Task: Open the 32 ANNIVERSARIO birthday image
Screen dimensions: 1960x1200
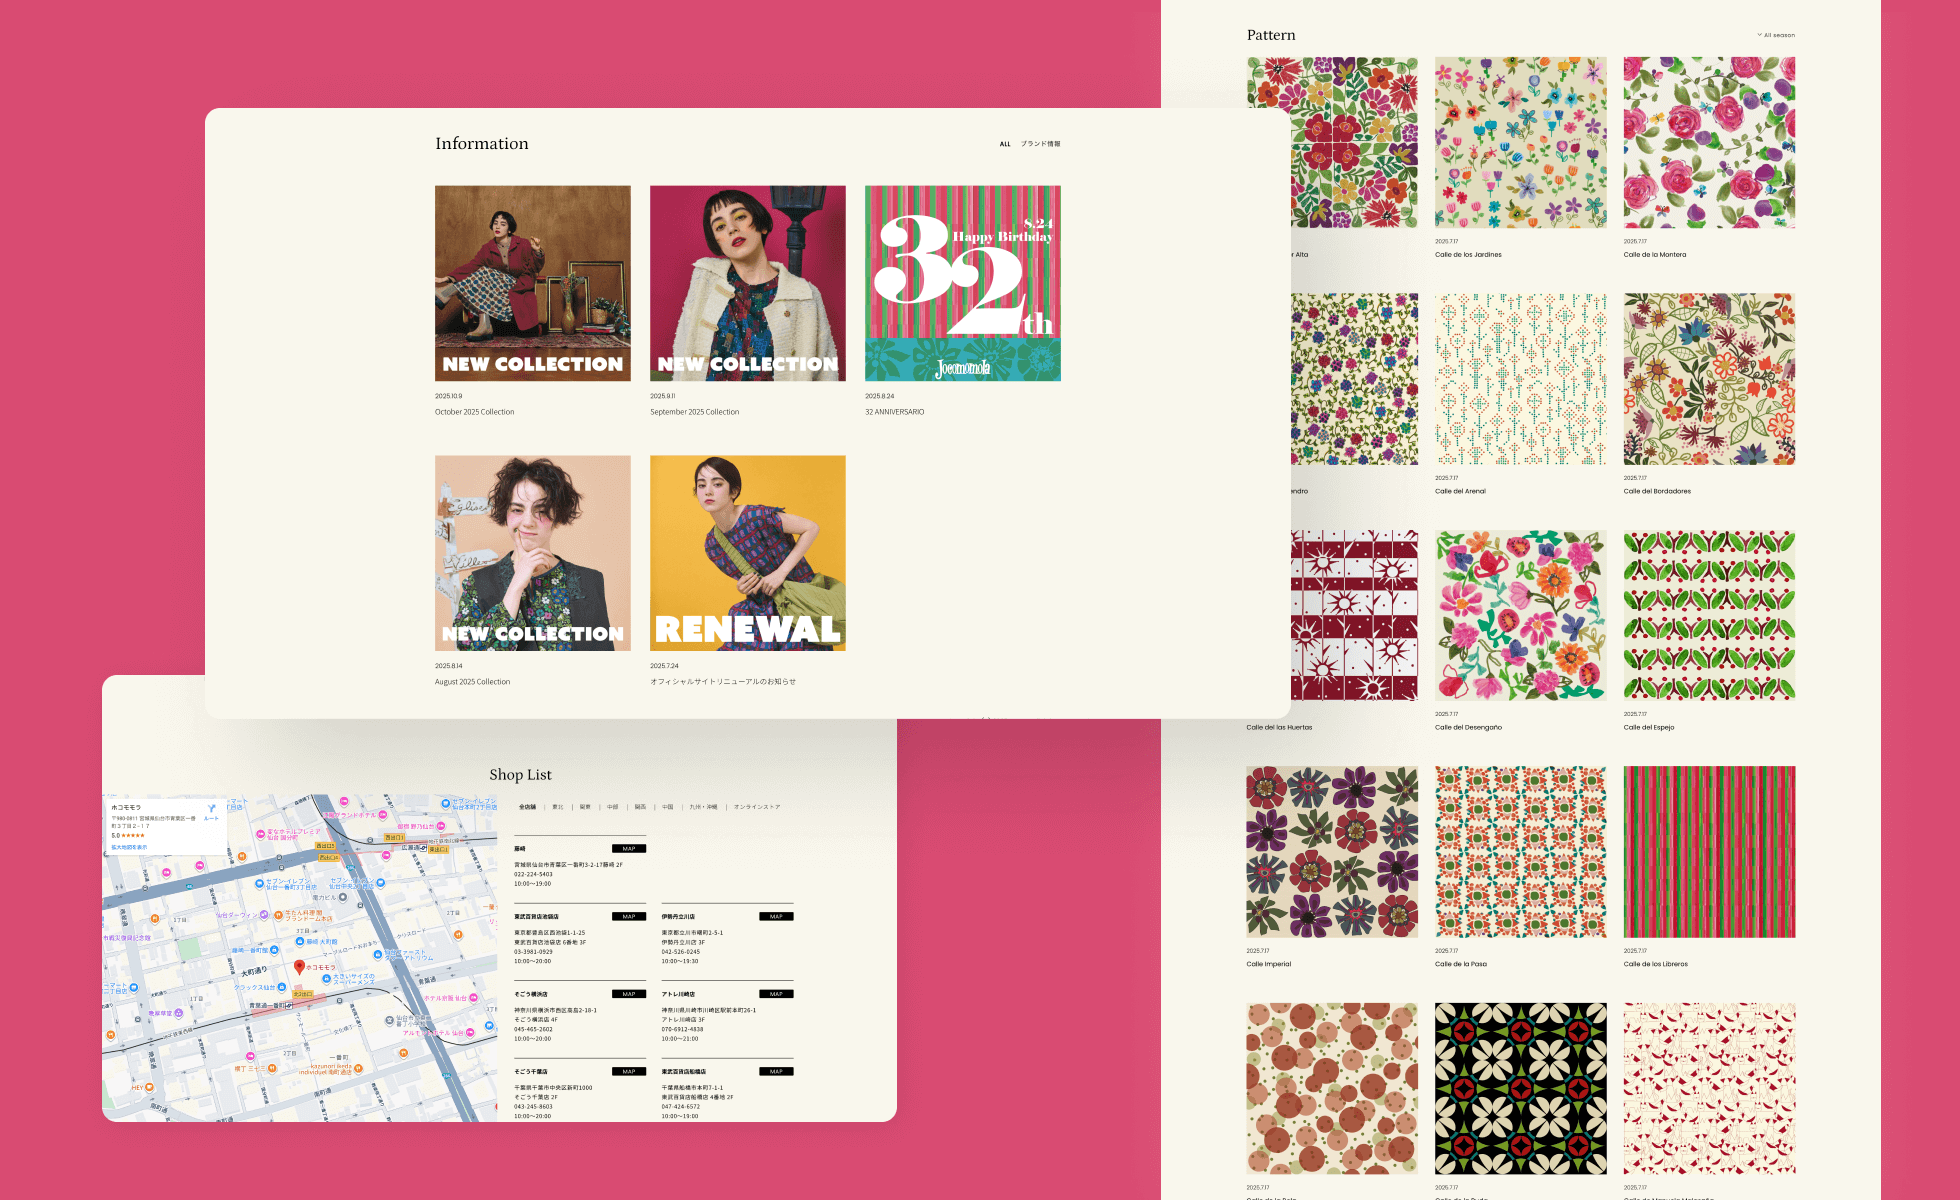Action: point(962,283)
